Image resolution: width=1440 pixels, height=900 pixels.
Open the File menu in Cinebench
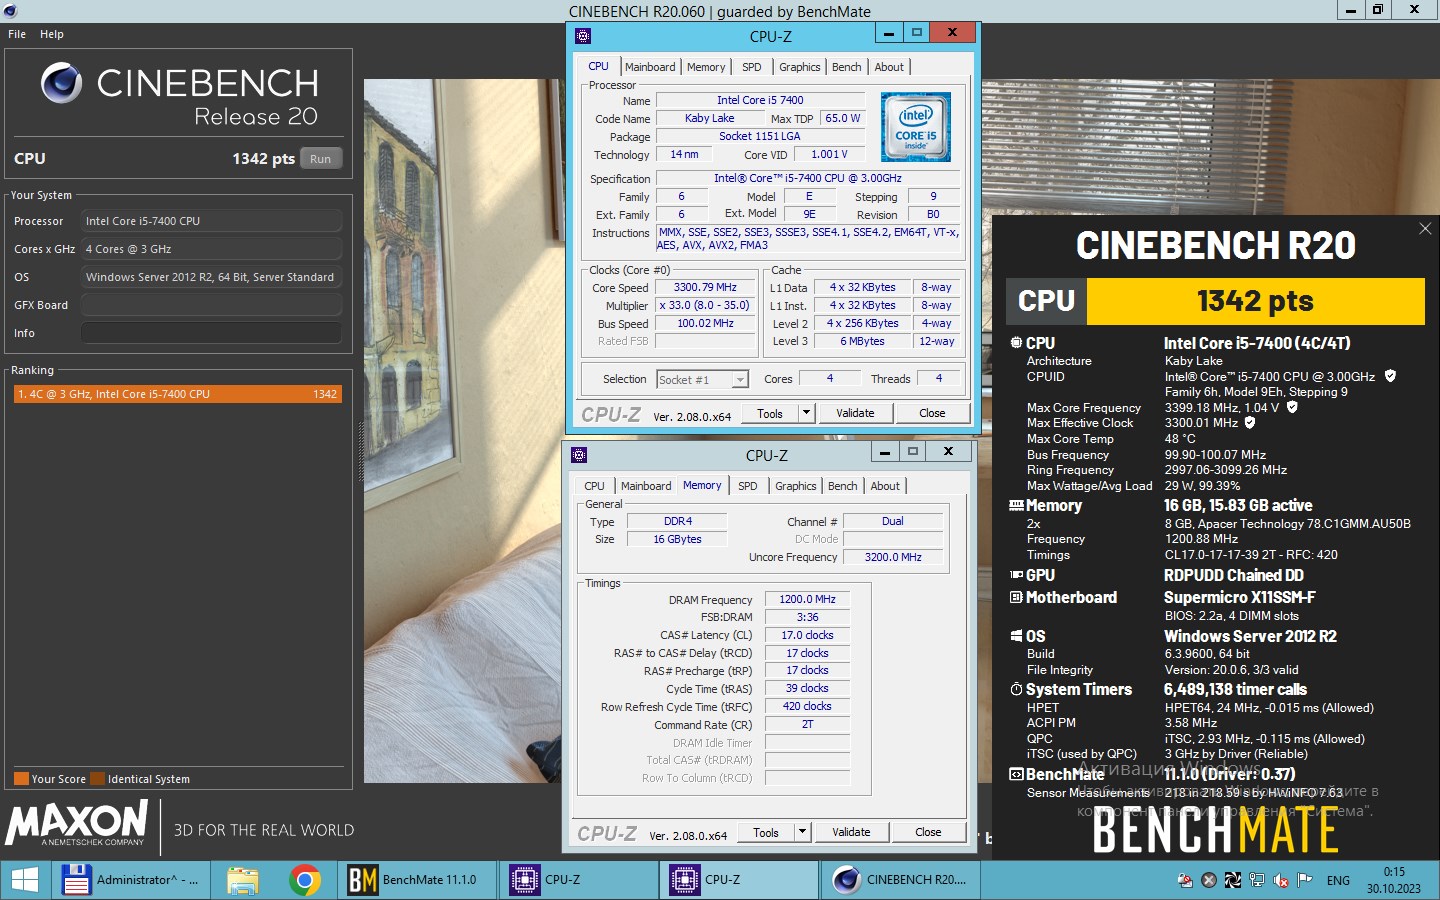17,34
